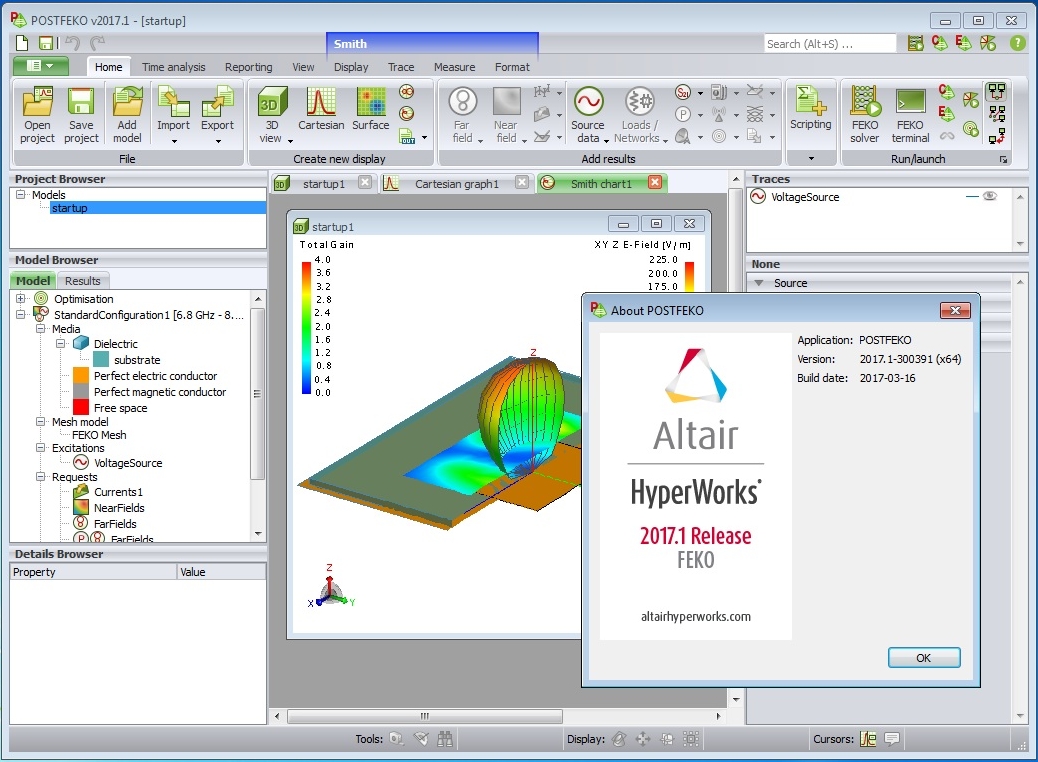
Task: Add Far field results
Action: coord(463,115)
